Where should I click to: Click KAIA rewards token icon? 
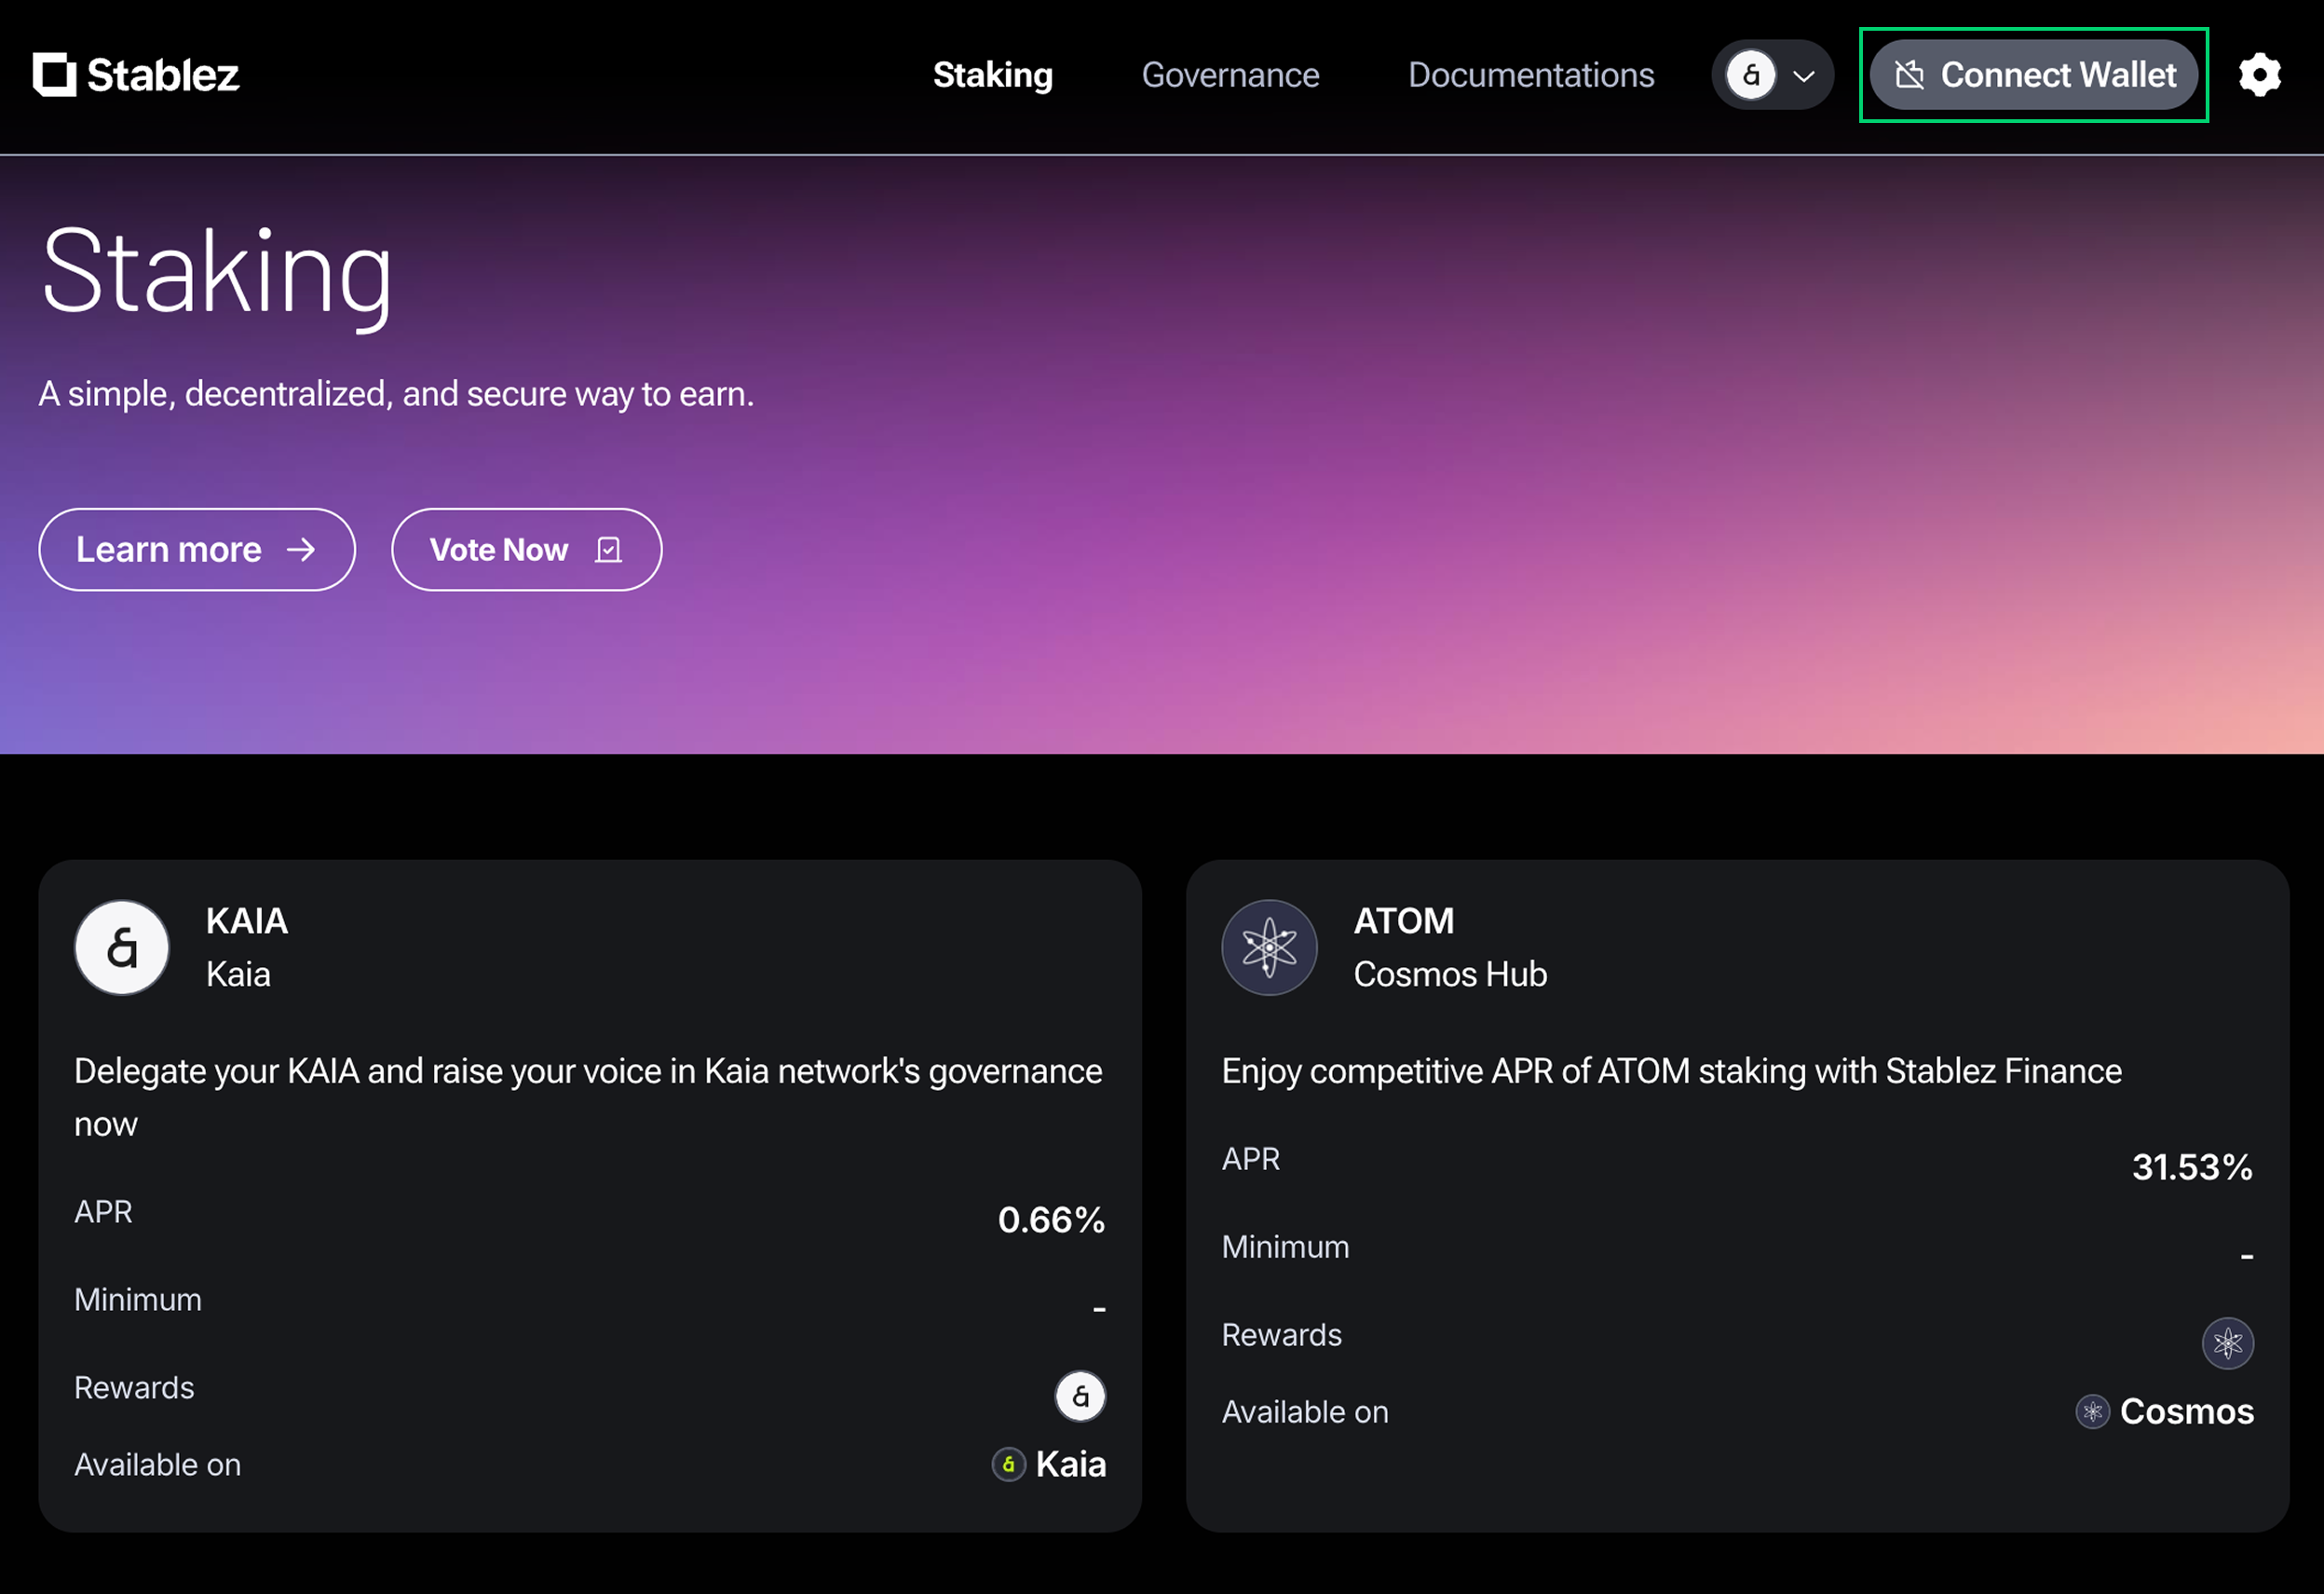pos(1080,1395)
